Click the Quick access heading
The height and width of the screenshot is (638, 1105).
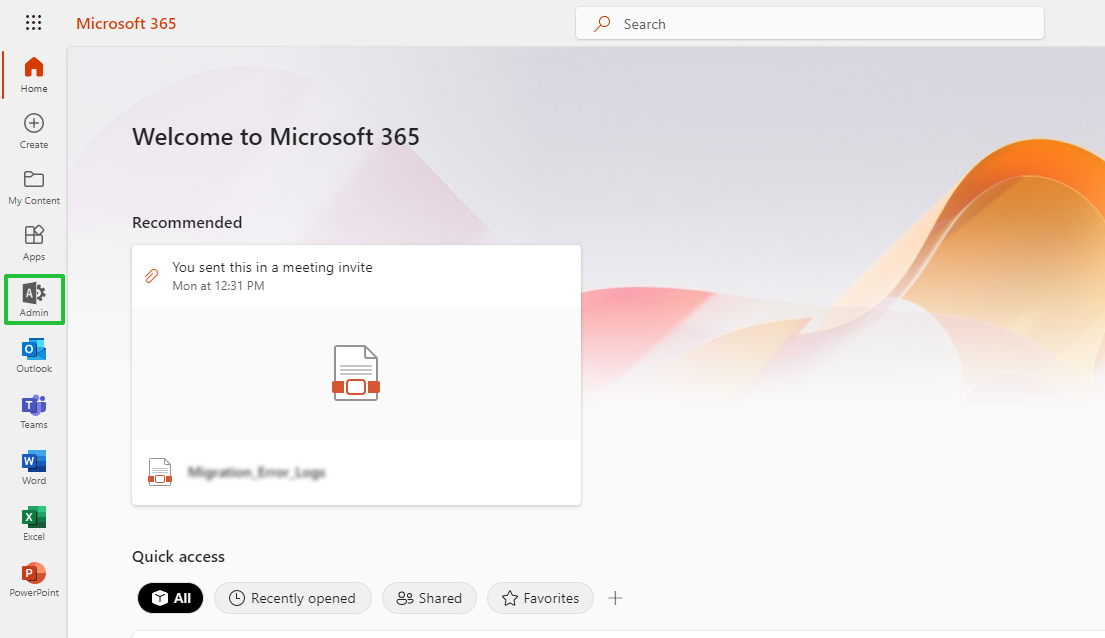[178, 556]
